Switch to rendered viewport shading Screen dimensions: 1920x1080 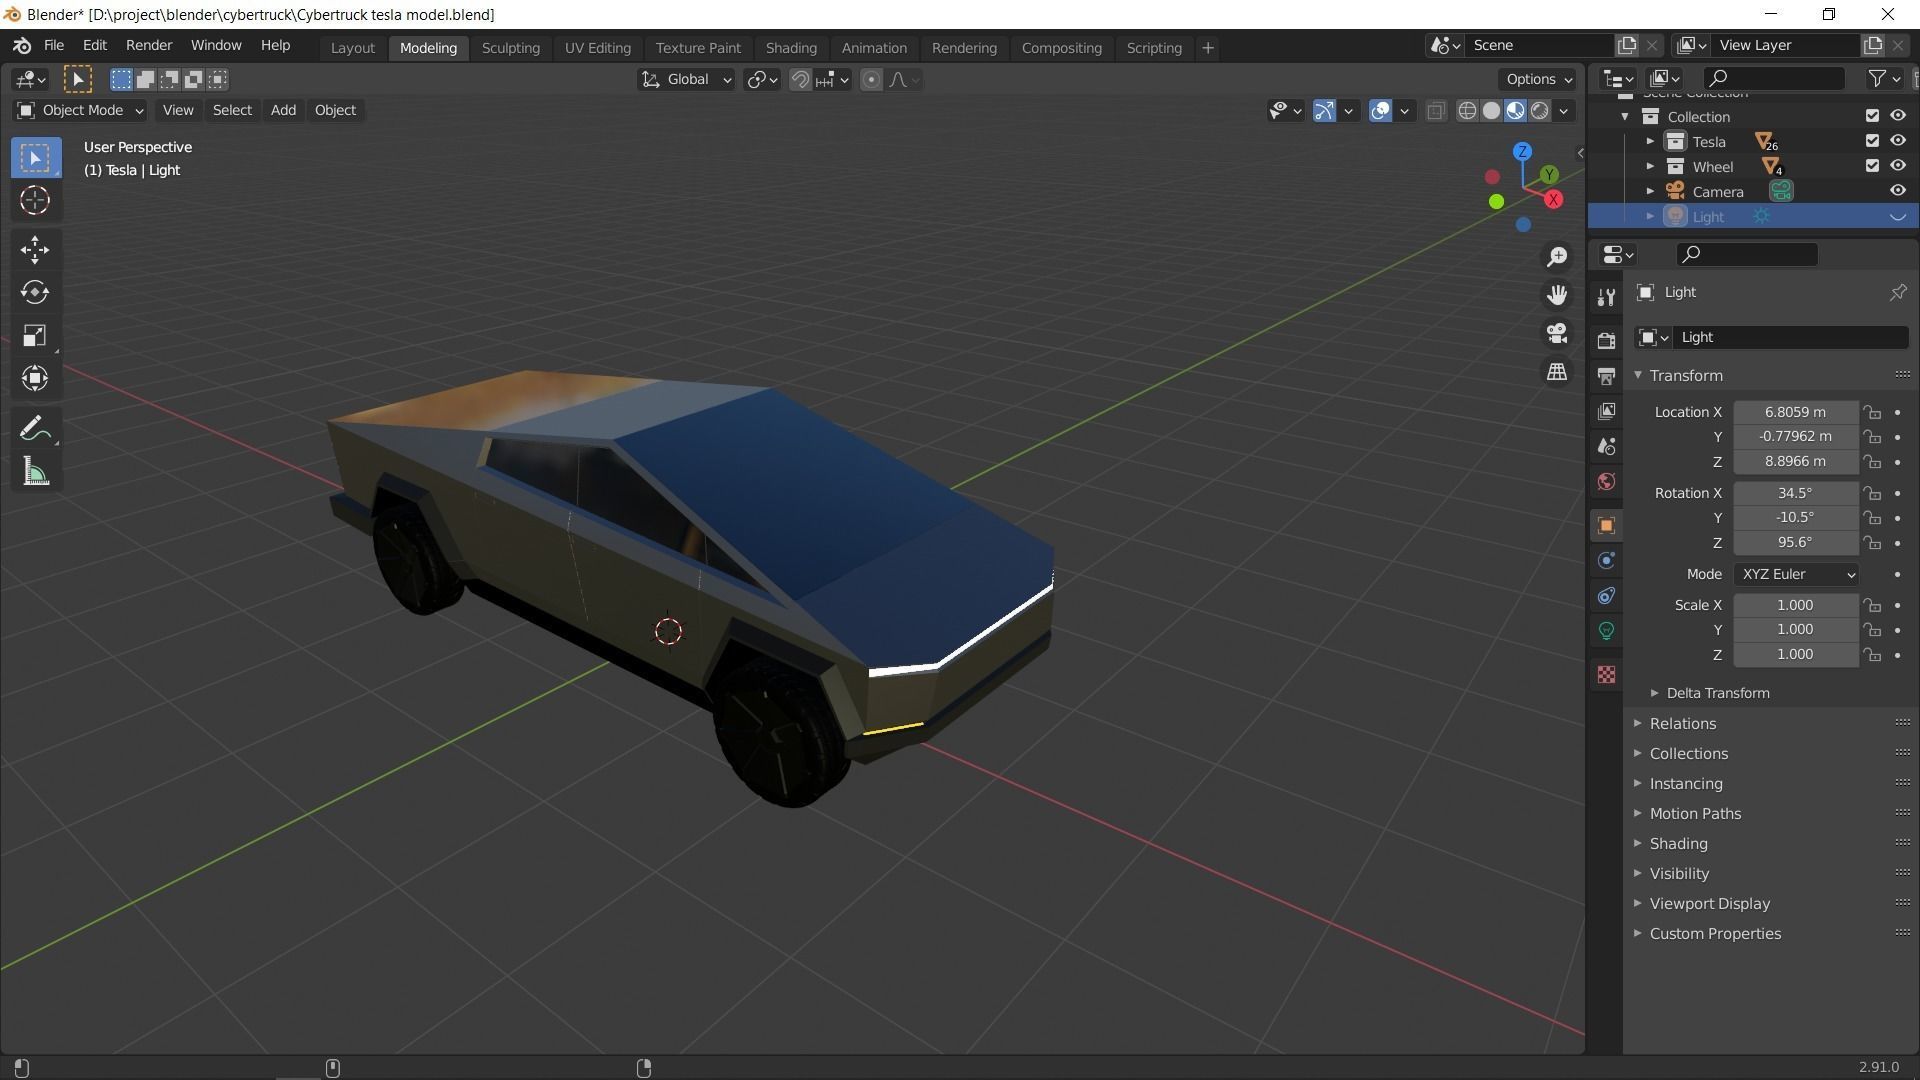(1540, 111)
